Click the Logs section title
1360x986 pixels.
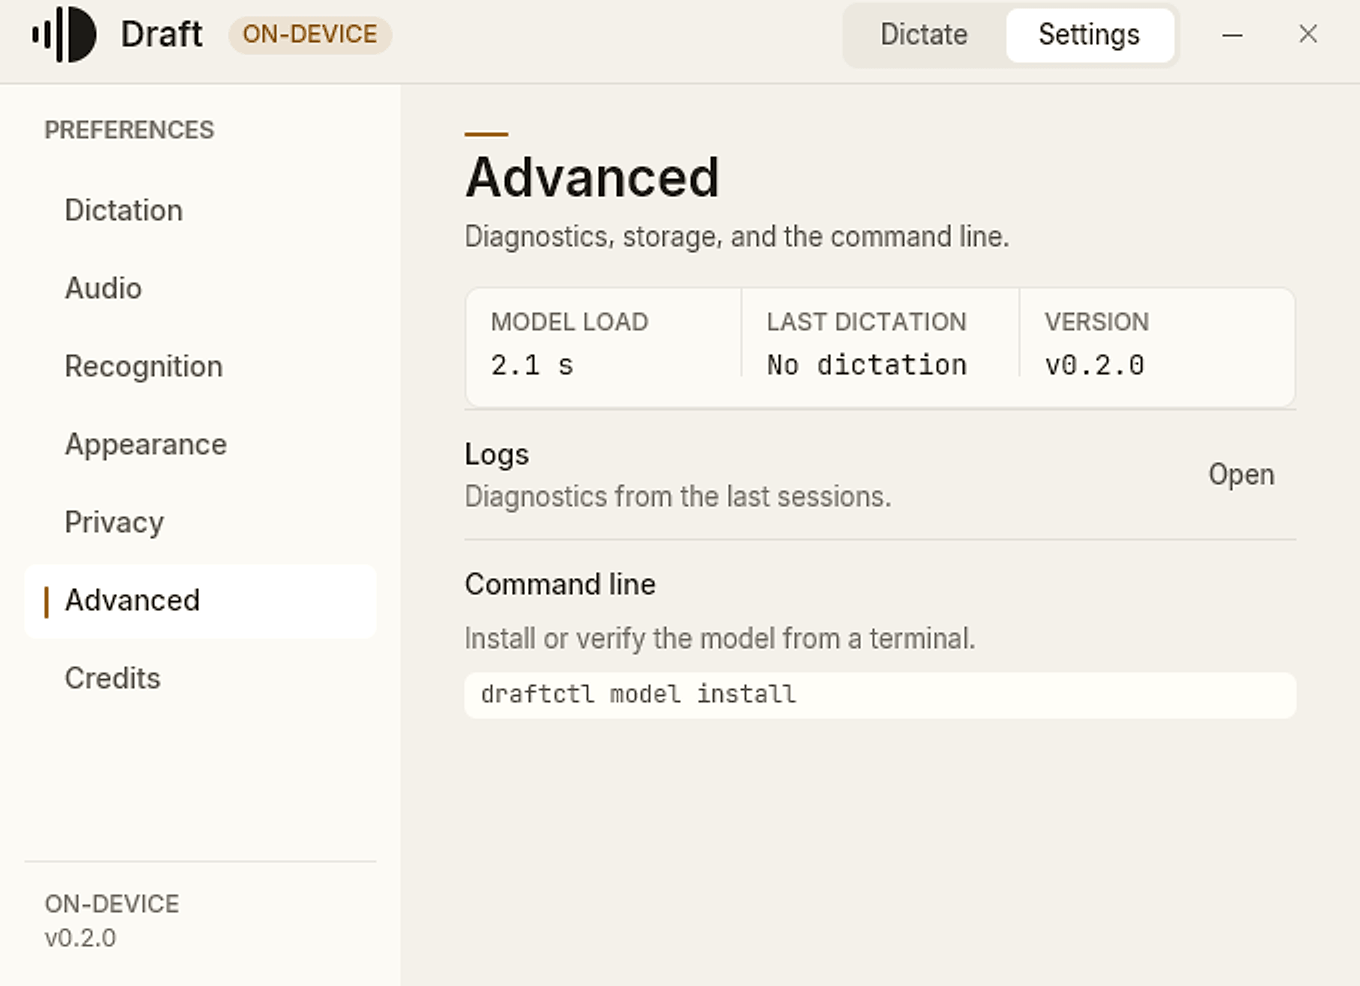point(497,455)
